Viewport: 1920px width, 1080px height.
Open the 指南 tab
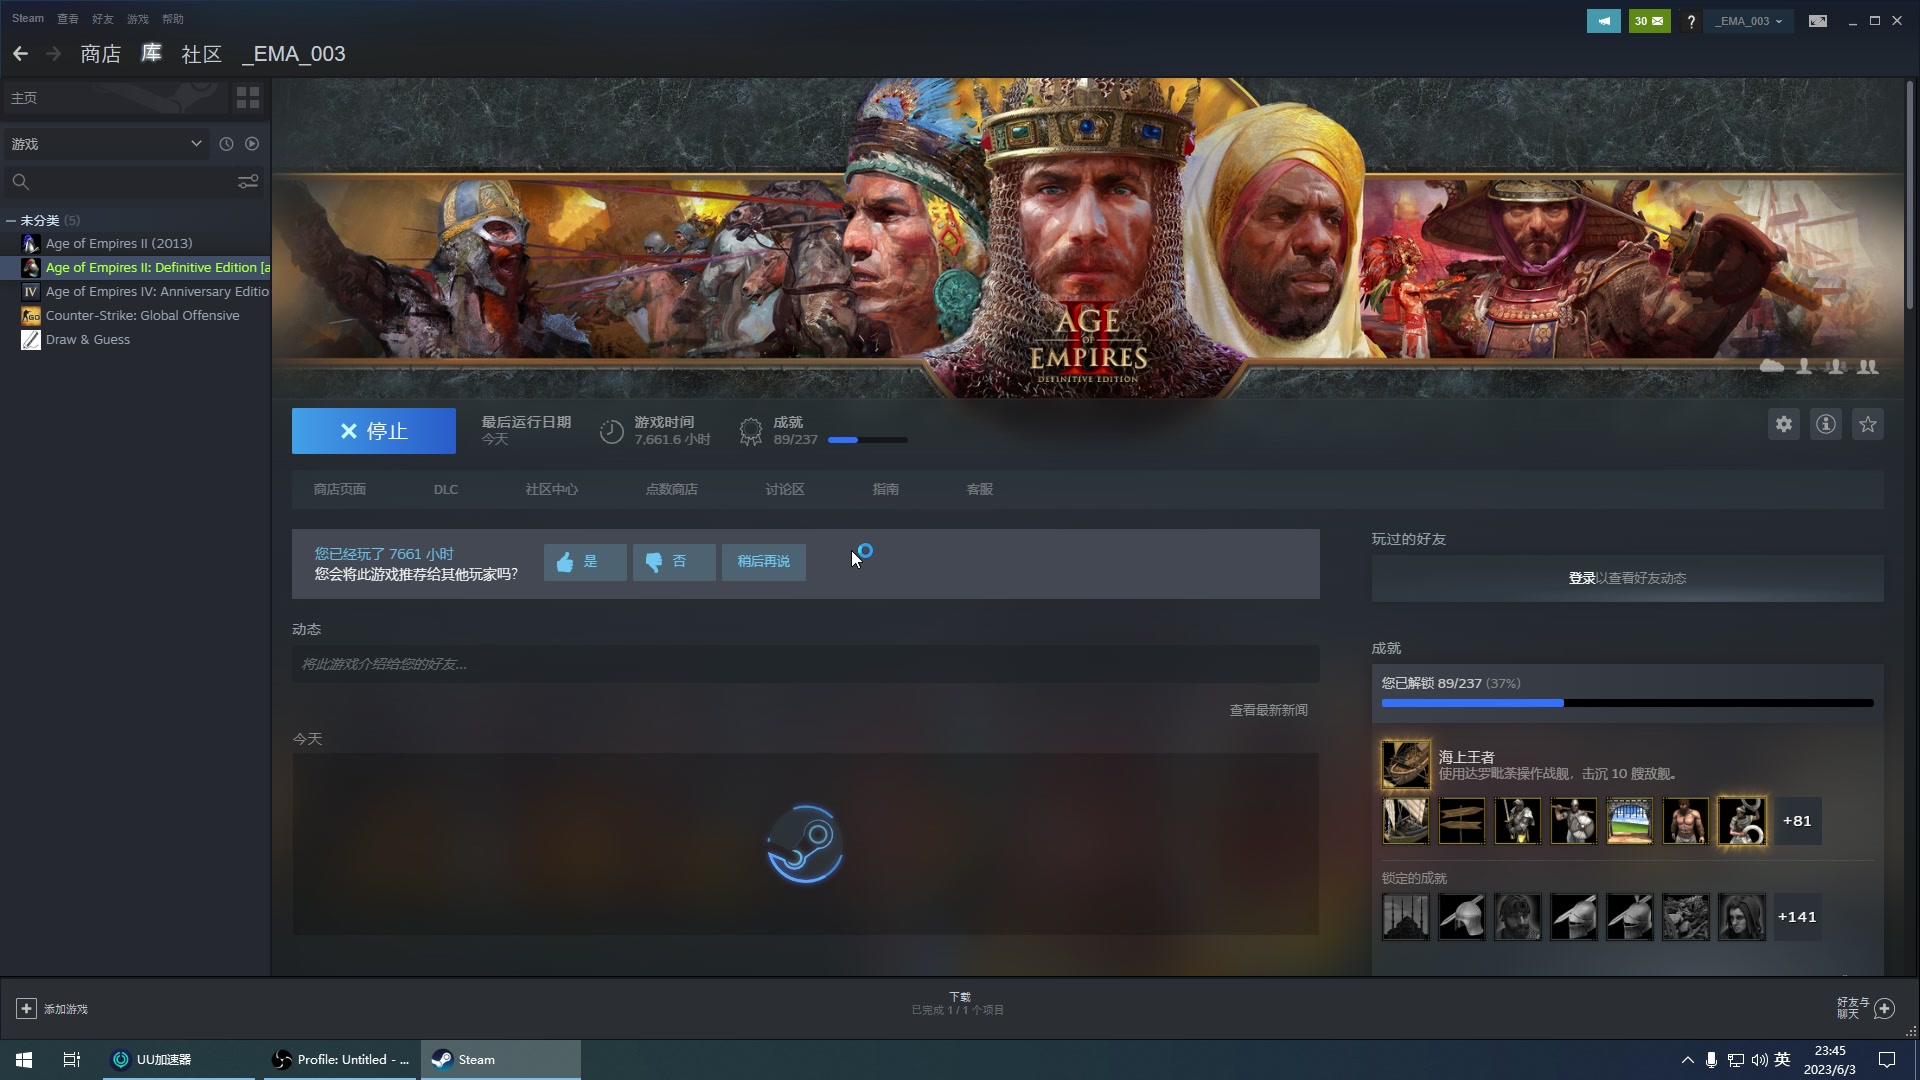tap(886, 489)
